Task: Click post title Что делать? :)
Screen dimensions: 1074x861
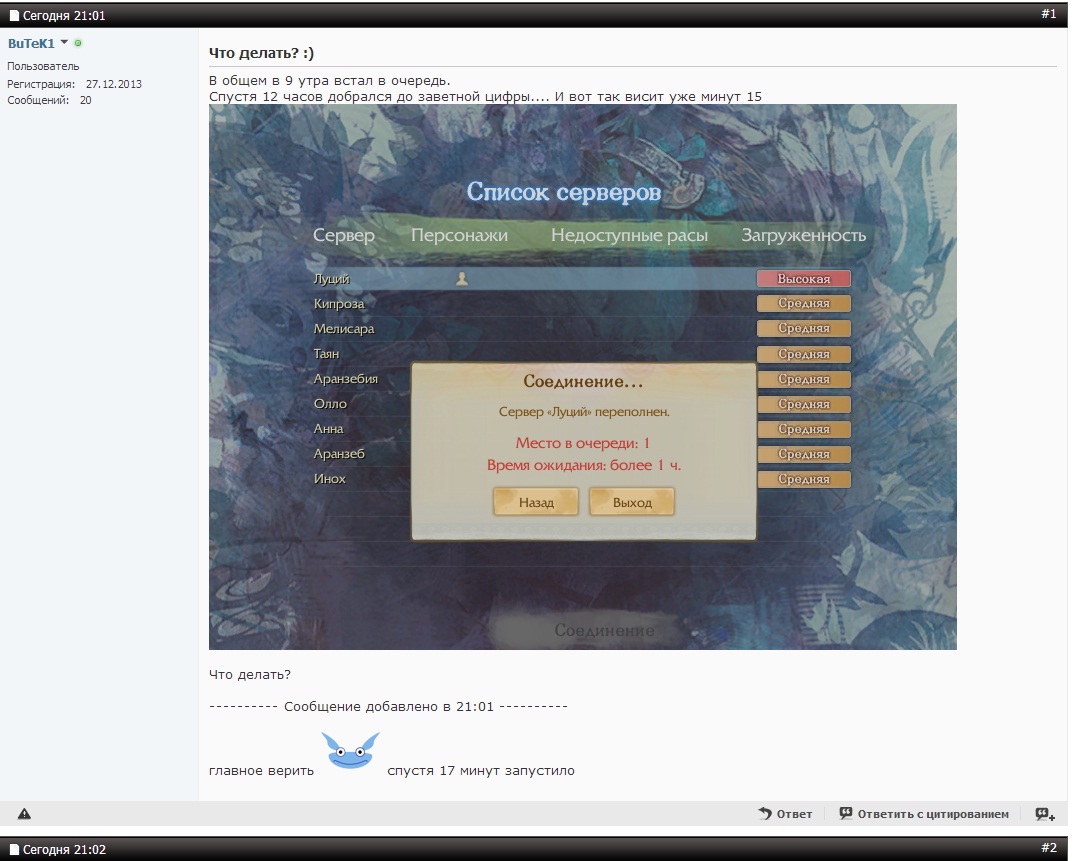Action: tap(261, 53)
